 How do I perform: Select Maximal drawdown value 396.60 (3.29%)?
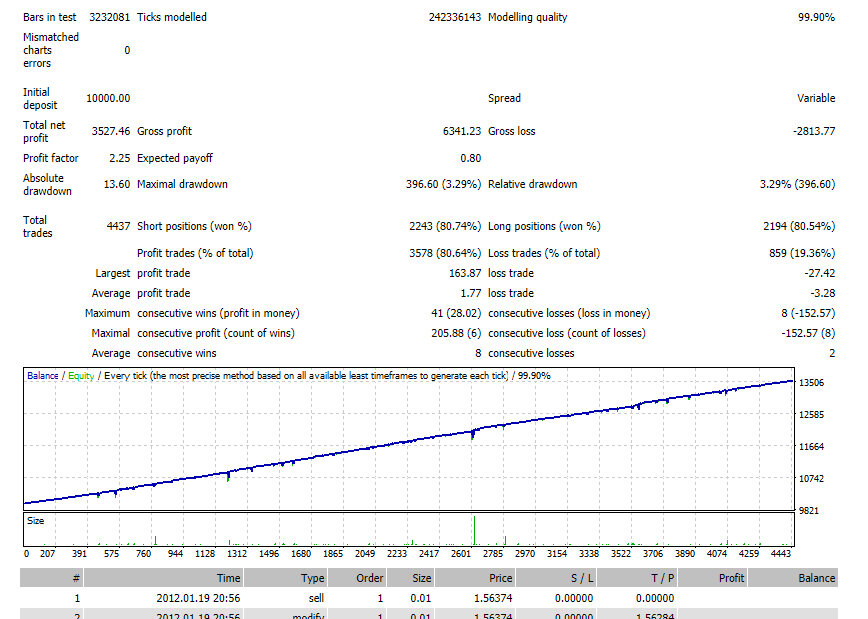(x=443, y=184)
